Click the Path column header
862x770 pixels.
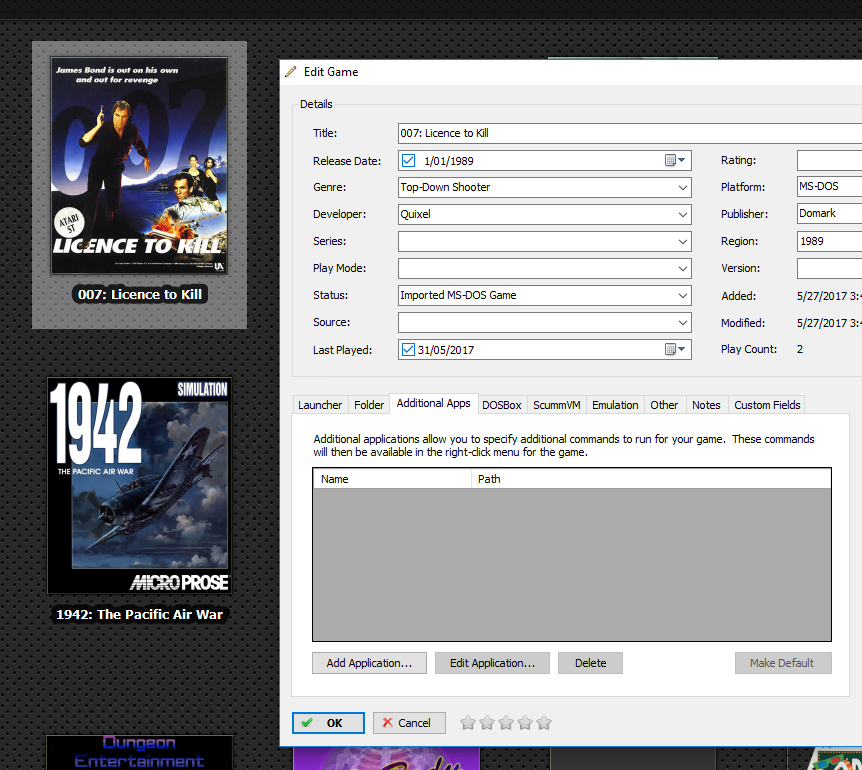tap(651, 479)
